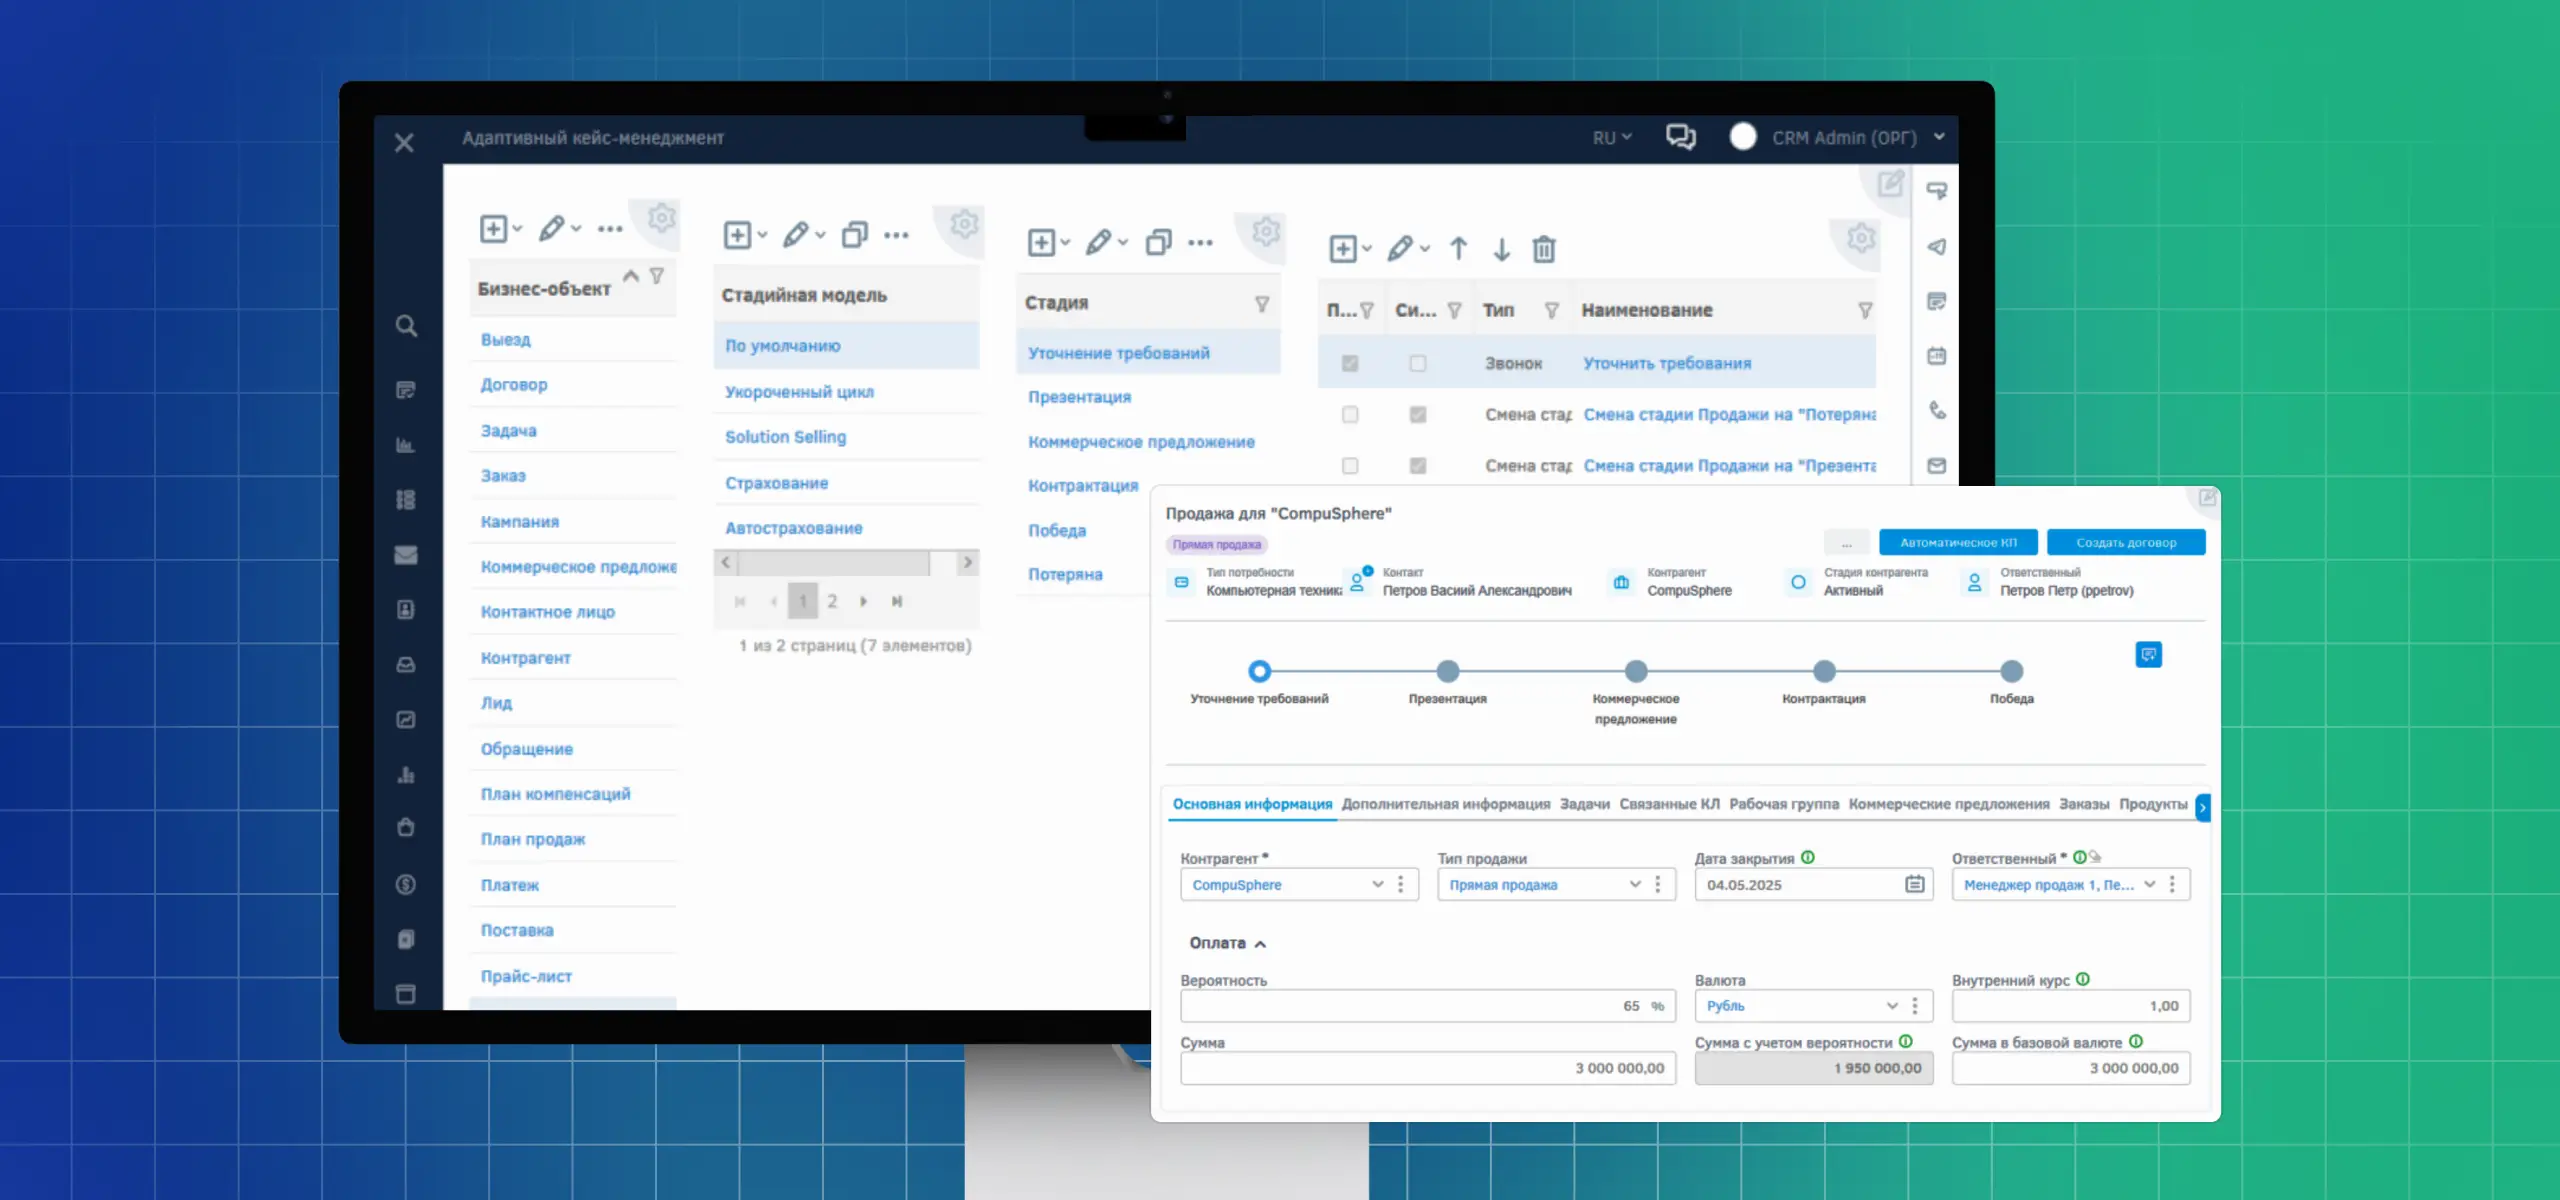Click the gear above the Бизнес-объект list
This screenshot has height=1200, width=2560.
pyautogui.click(x=661, y=218)
